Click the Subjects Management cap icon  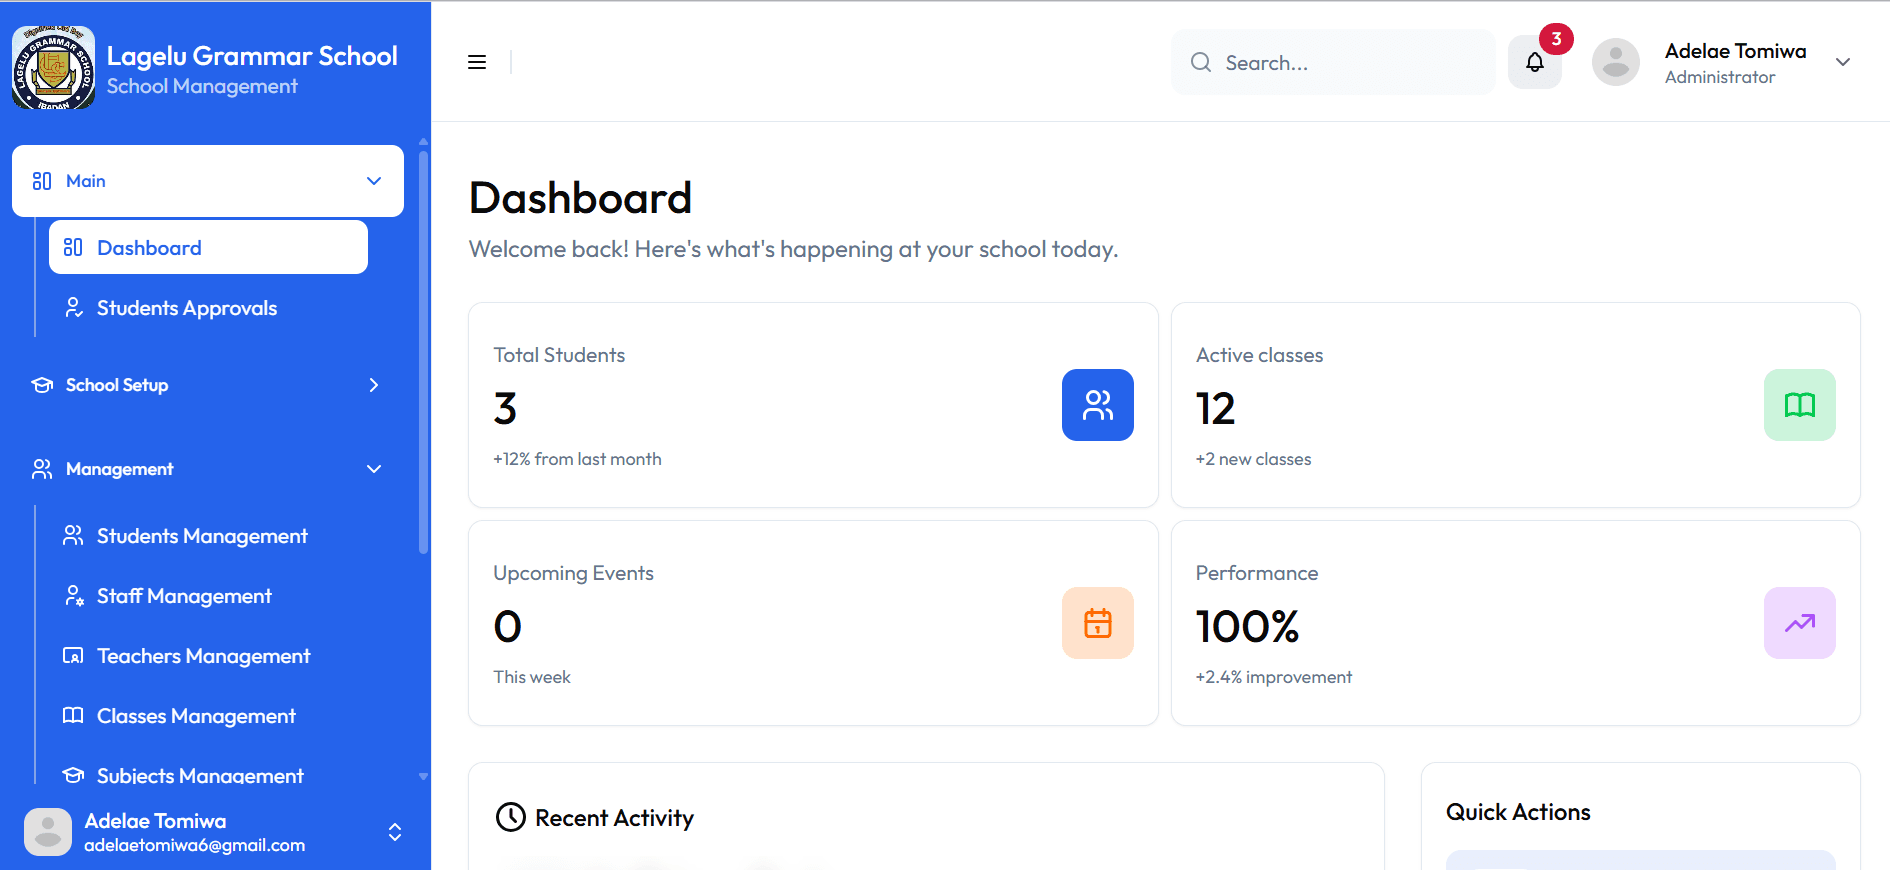[73, 775]
